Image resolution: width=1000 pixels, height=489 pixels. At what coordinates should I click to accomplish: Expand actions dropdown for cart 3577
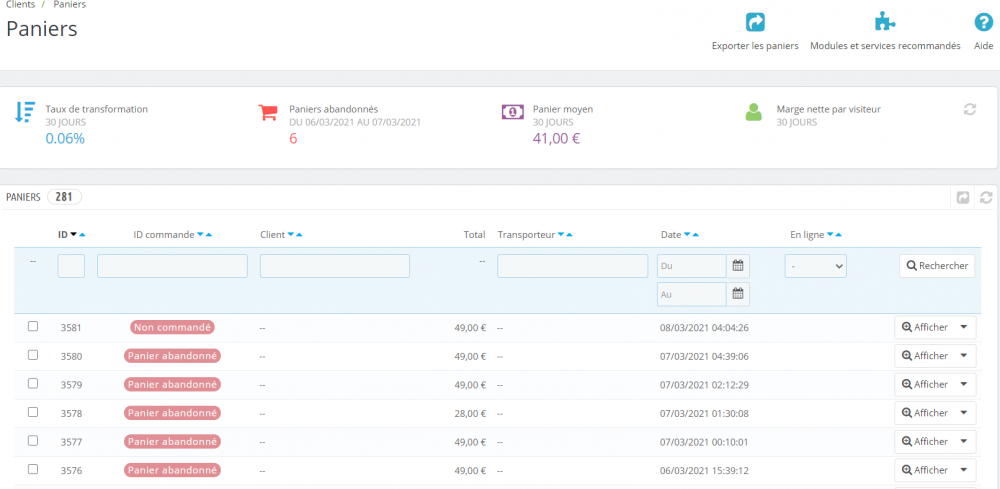click(x=964, y=441)
